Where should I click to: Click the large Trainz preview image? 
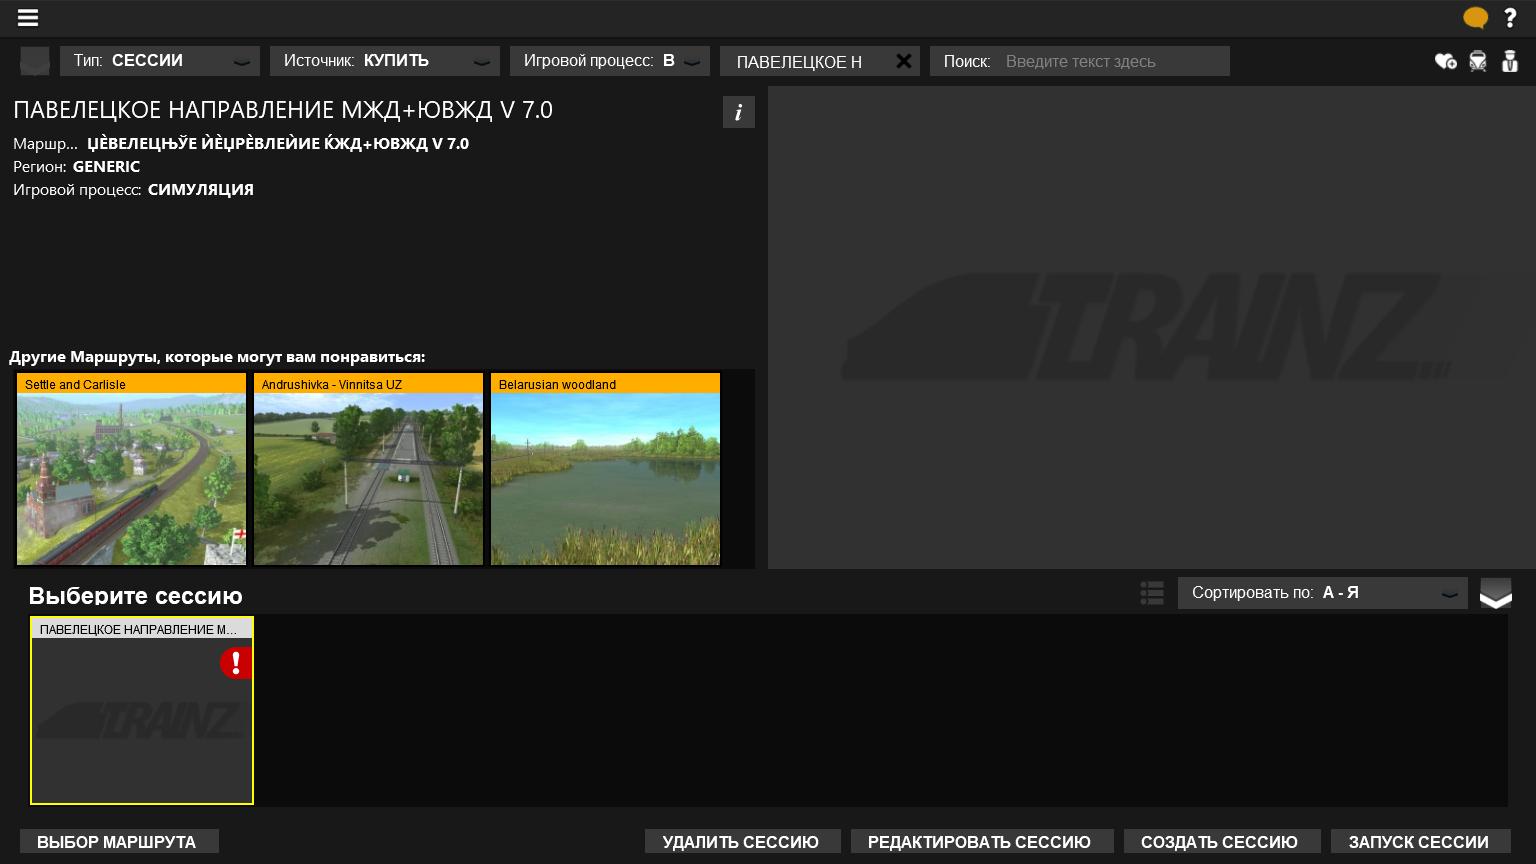[x=1151, y=327]
